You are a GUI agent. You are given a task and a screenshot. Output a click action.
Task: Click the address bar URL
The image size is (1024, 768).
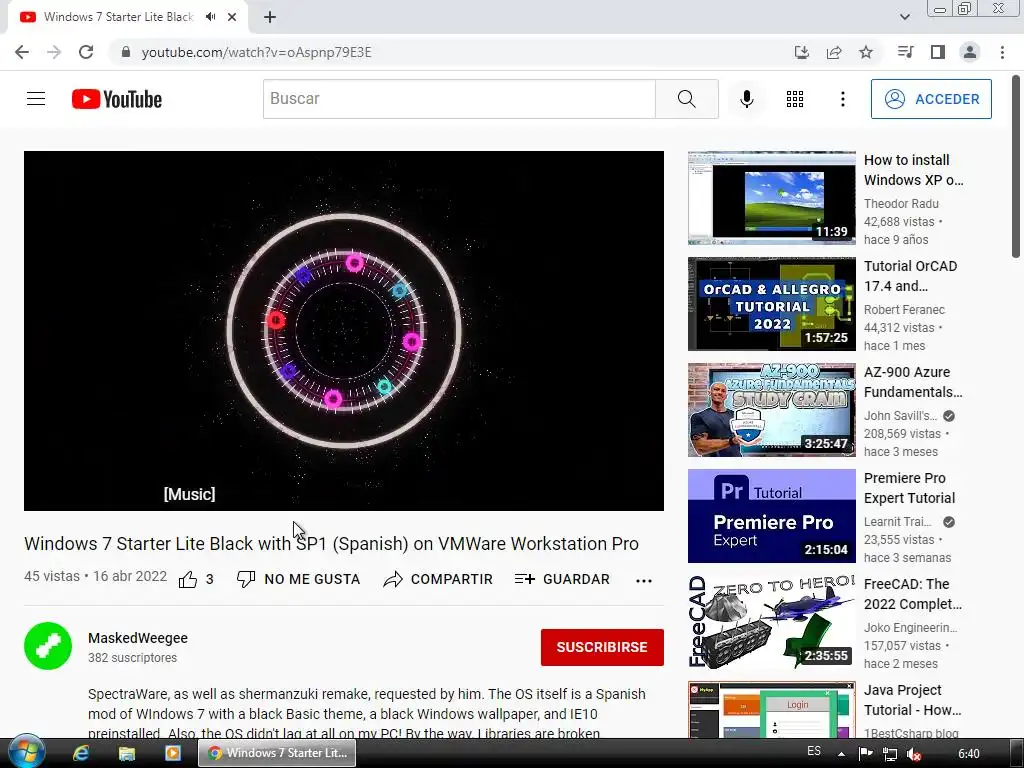pos(257,52)
